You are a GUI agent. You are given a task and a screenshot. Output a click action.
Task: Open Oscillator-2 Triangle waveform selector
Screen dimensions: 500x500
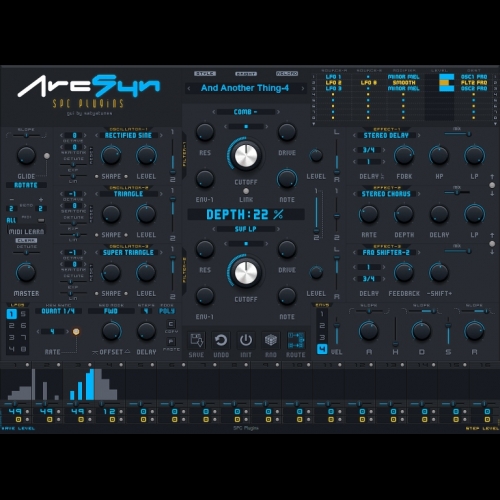coord(128,194)
